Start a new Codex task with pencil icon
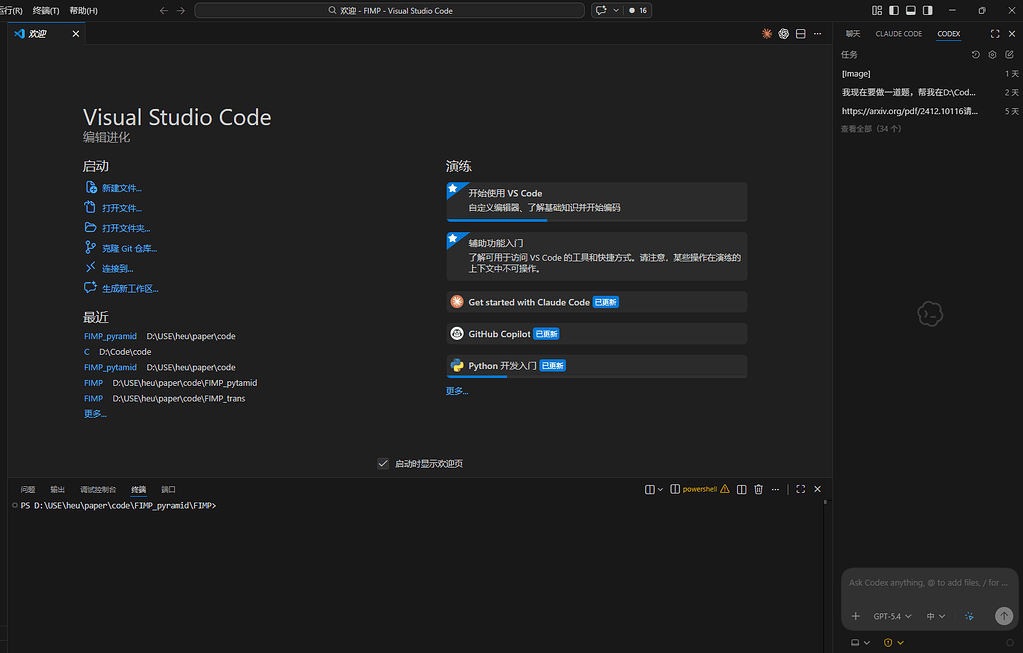This screenshot has height=653, width=1023. [1009, 55]
